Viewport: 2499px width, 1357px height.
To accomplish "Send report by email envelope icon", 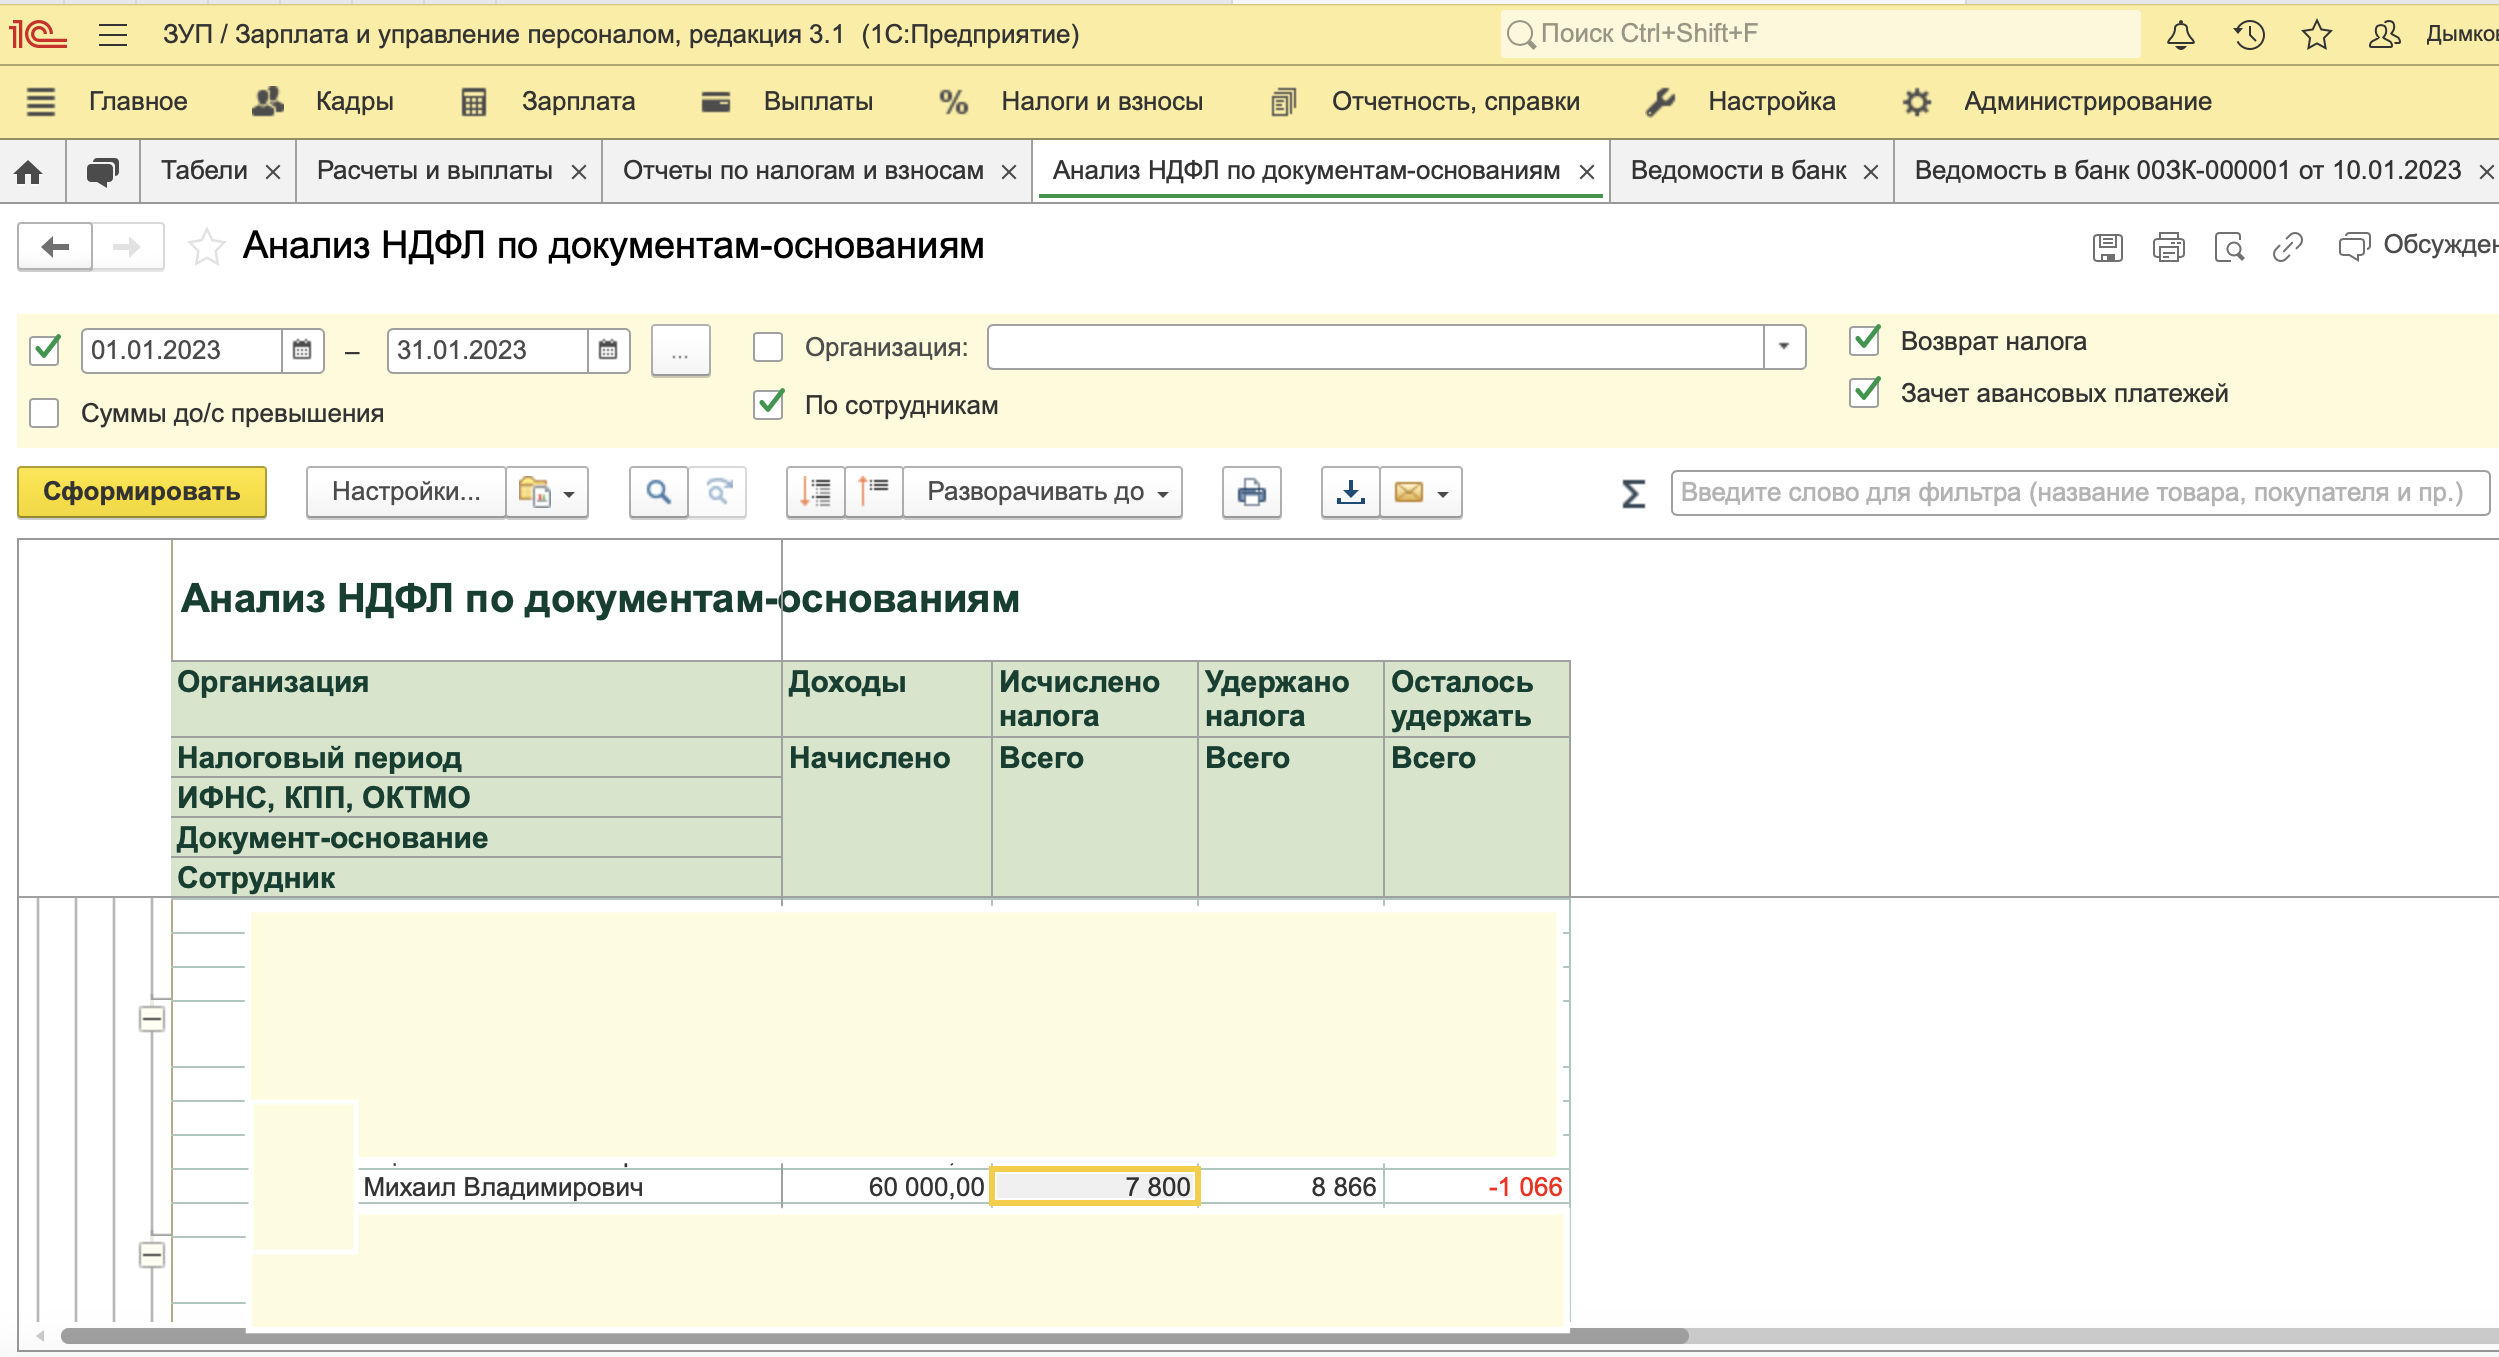I will tap(1409, 492).
